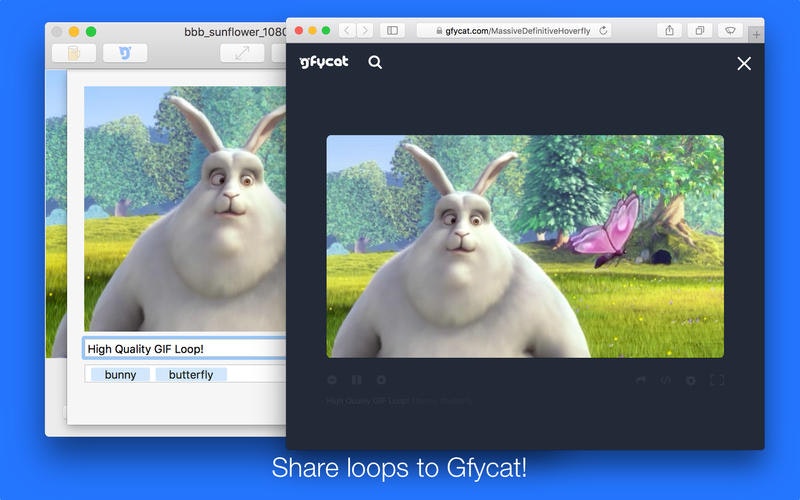Viewport: 800px width, 500px height.
Task: Click the faint share arrow under the video
Action: click(x=641, y=380)
